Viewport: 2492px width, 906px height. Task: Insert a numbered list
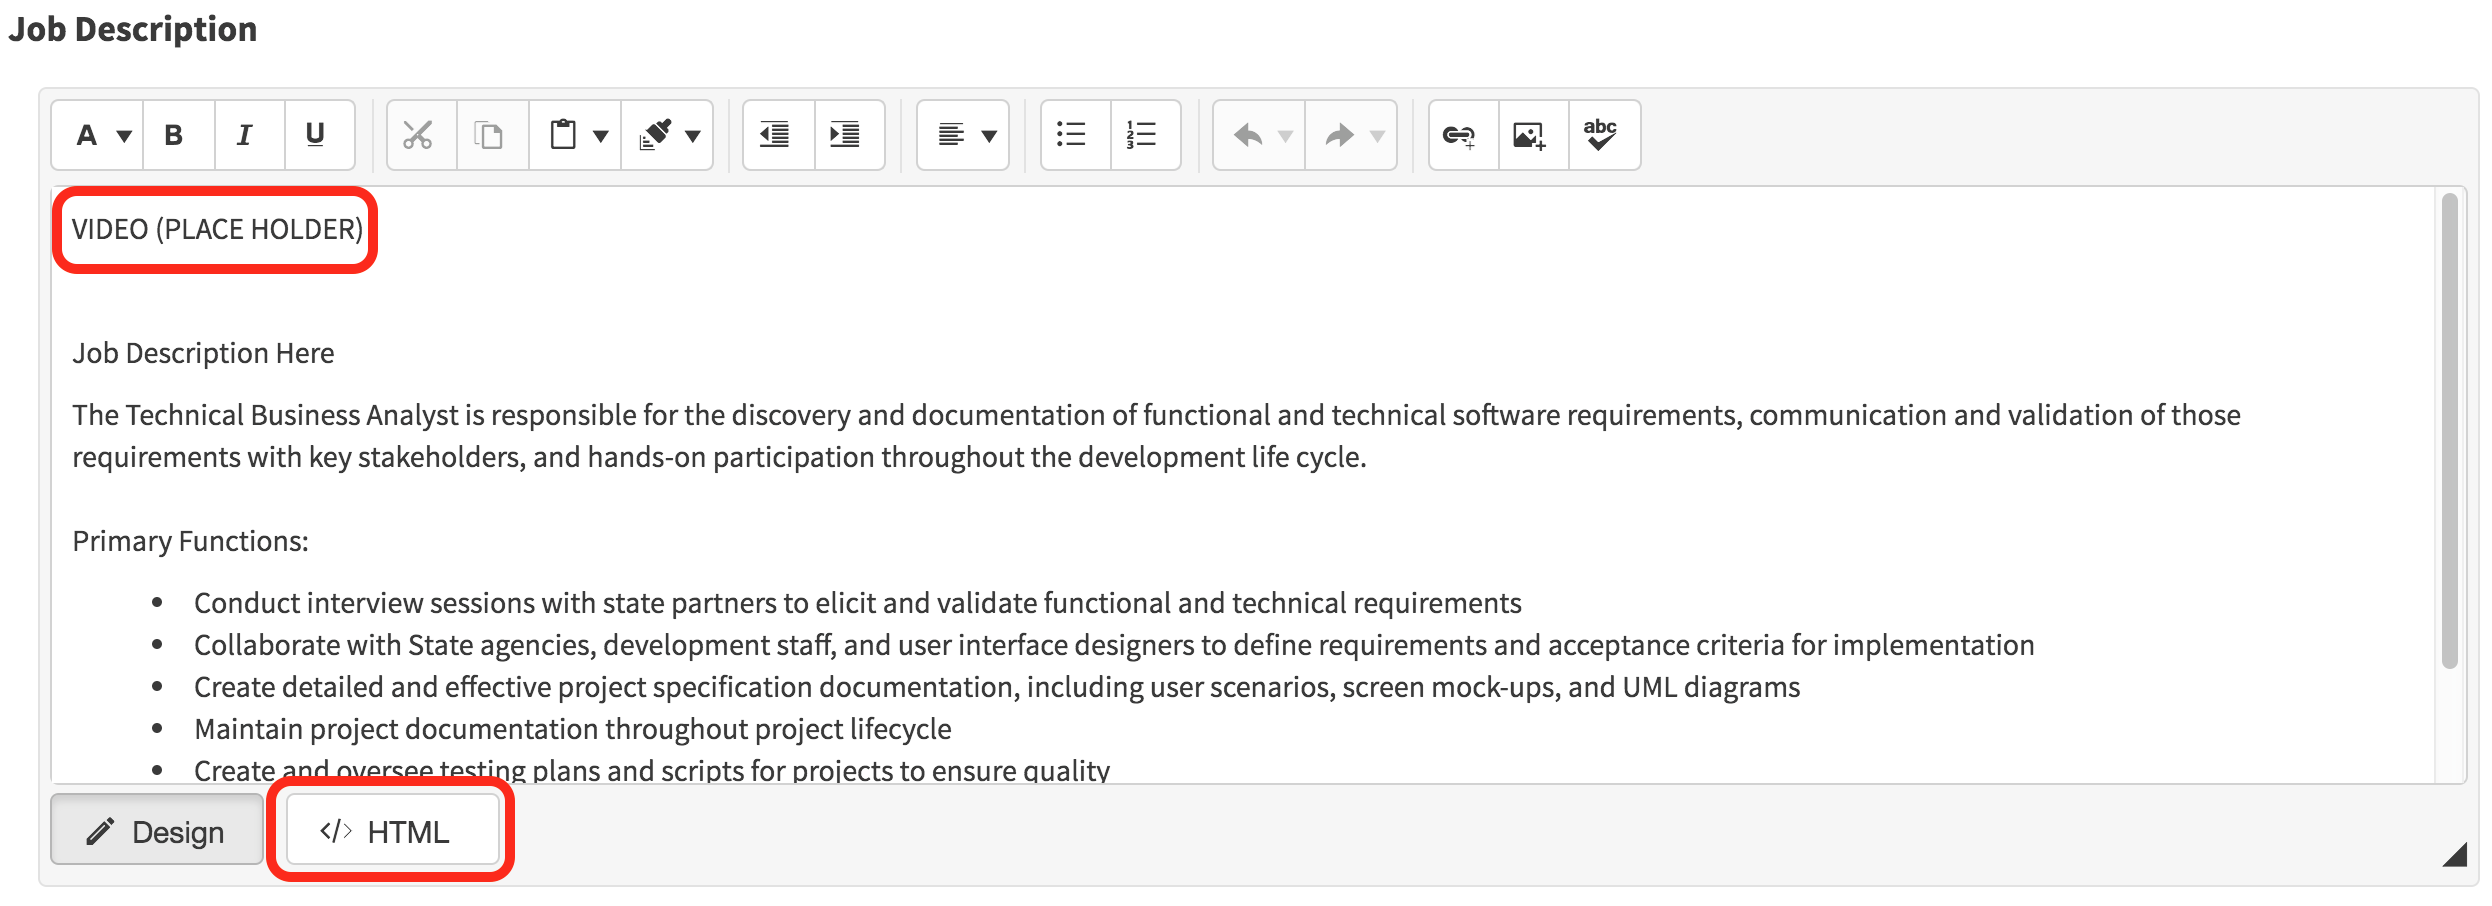click(x=1141, y=135)
